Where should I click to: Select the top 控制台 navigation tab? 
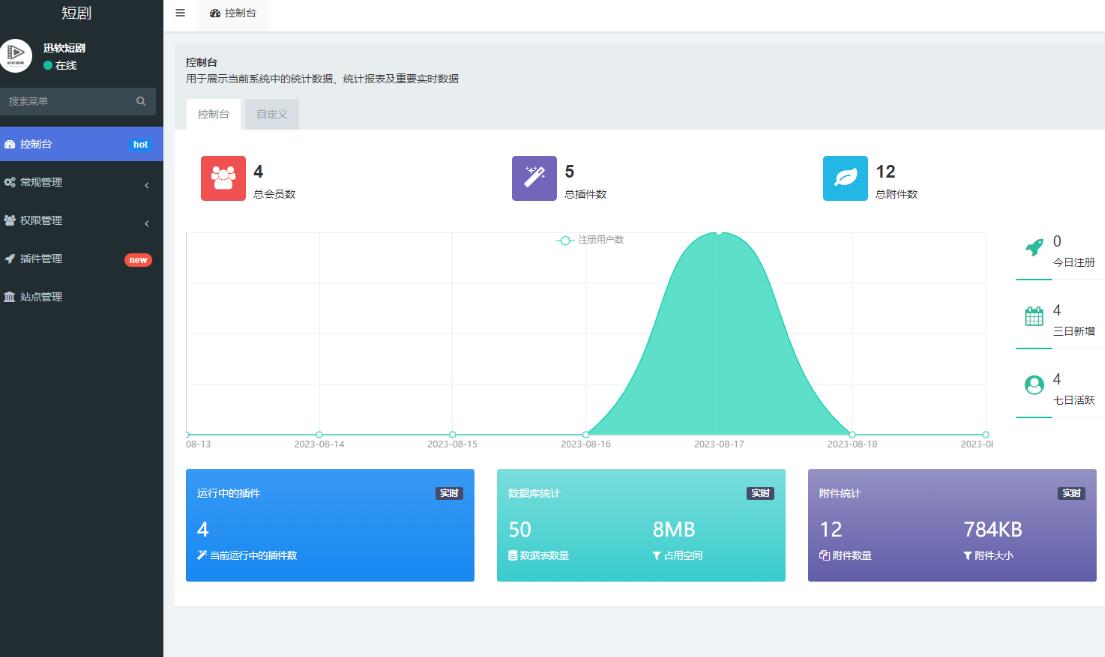tap(233, 13)
